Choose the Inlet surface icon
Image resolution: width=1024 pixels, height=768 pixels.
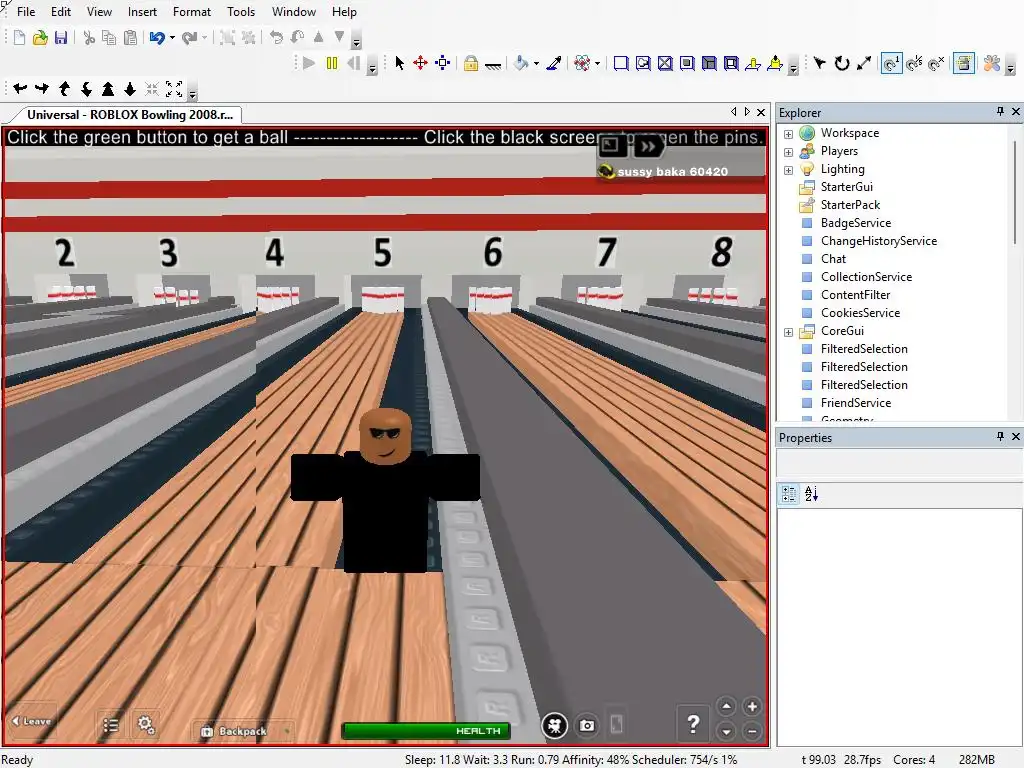click(x=709, y=63)
